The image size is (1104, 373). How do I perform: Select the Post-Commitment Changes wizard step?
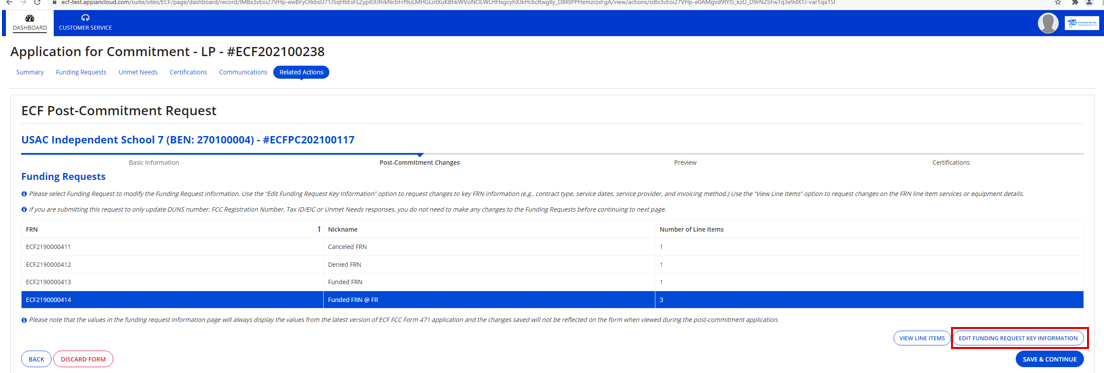419,163
